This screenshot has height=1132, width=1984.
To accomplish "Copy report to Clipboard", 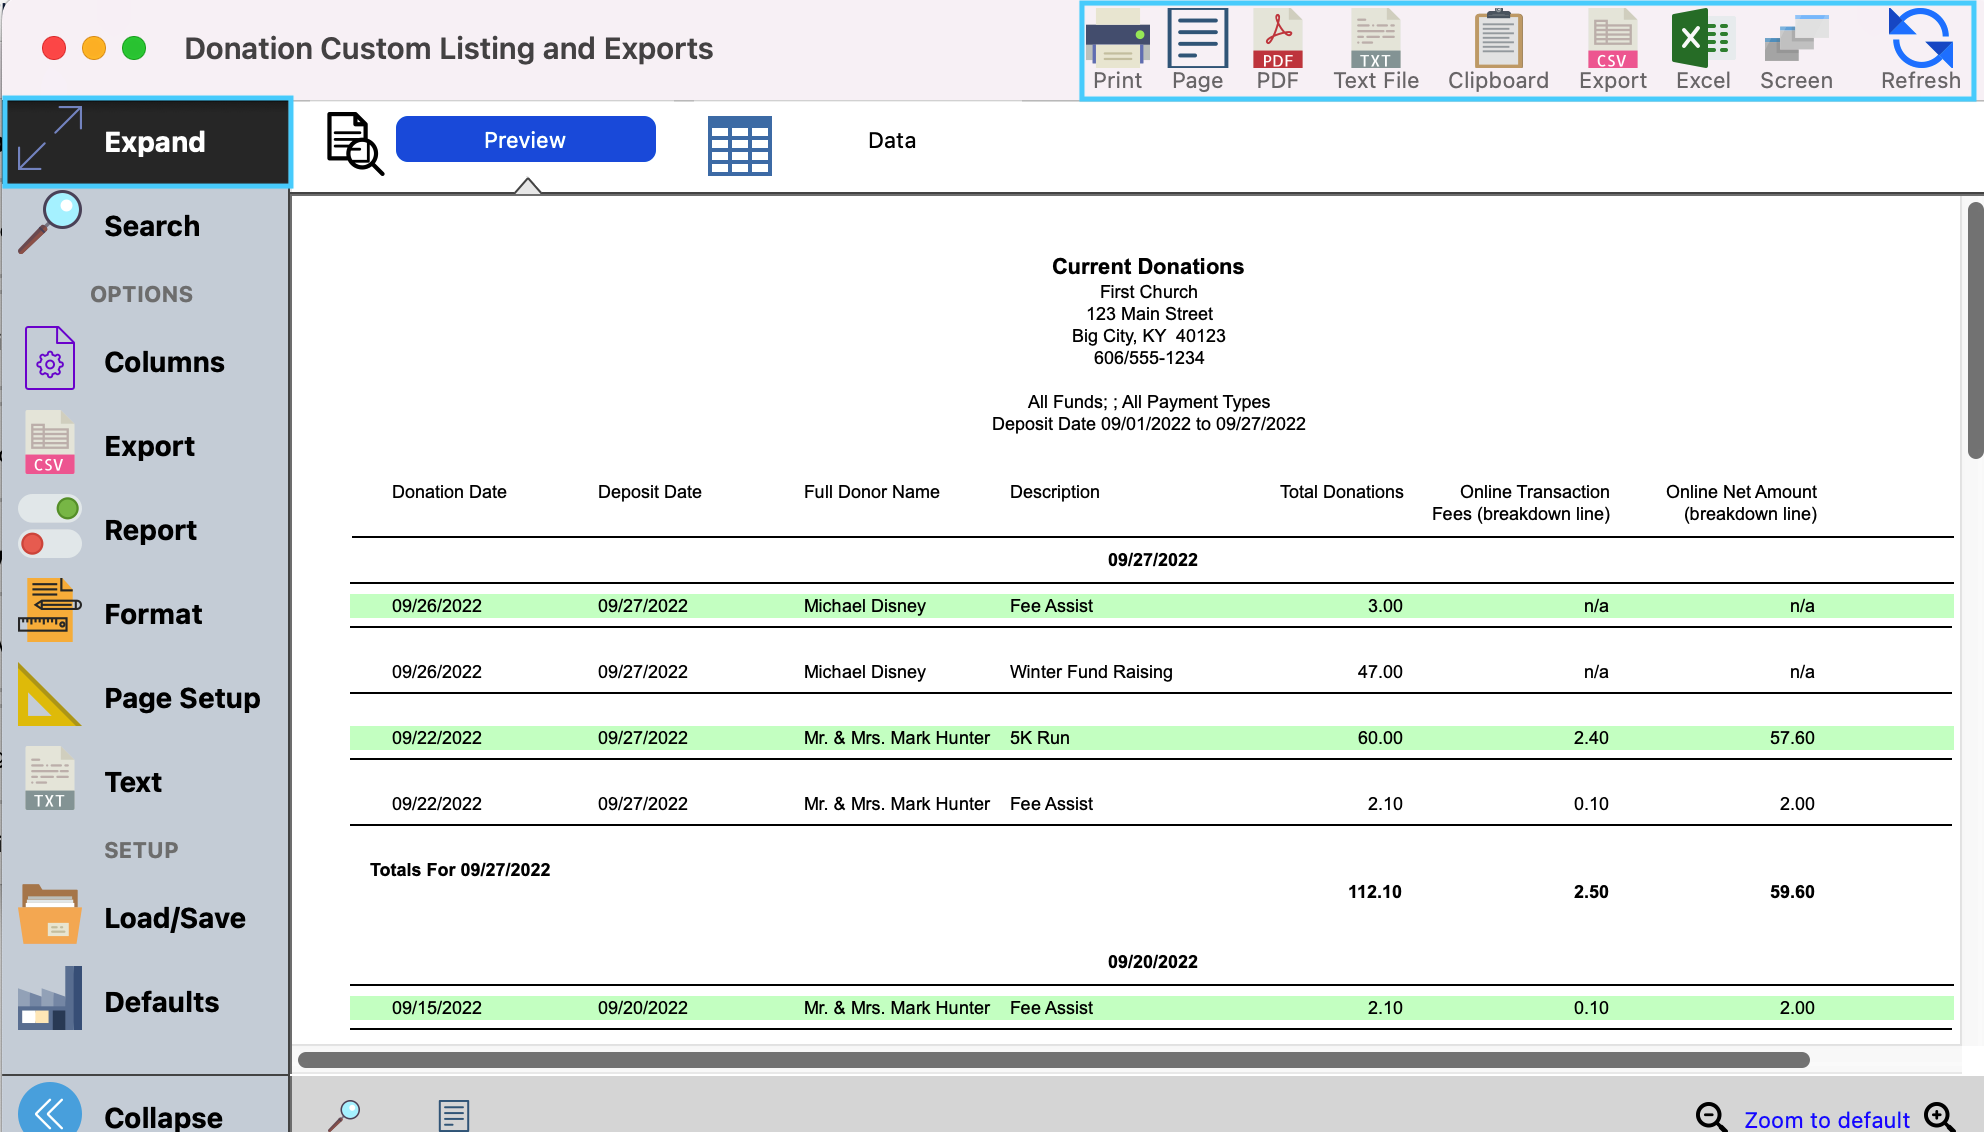I will pos(1497,38).
